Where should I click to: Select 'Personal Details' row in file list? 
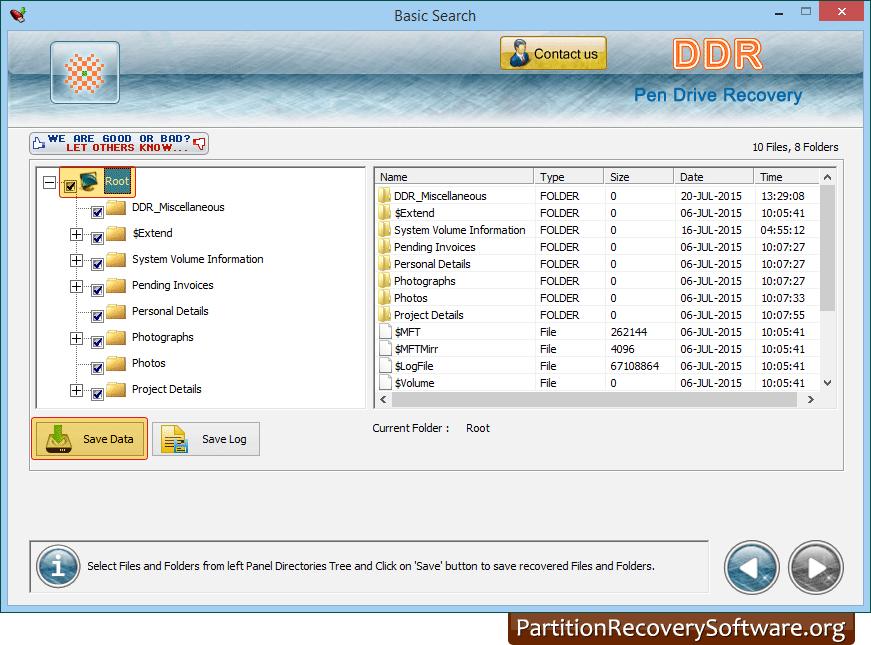(x=598, y=264)
